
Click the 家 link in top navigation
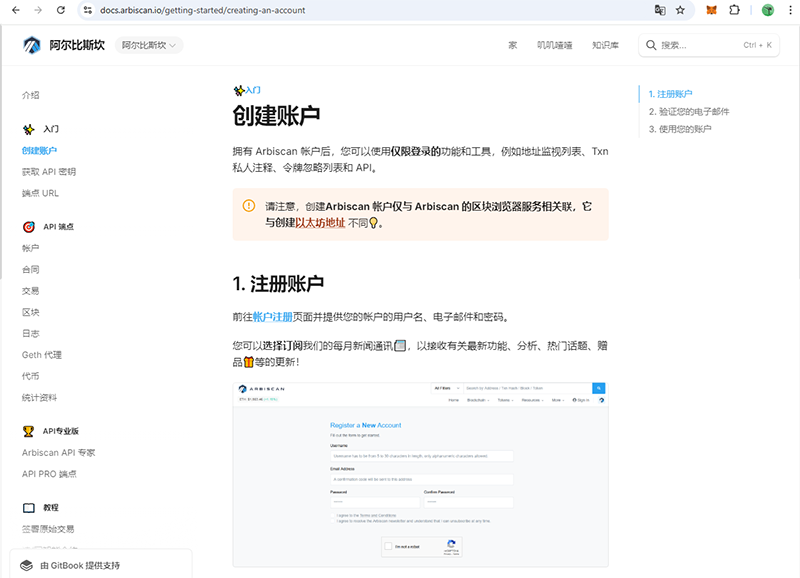pos(513,45)
